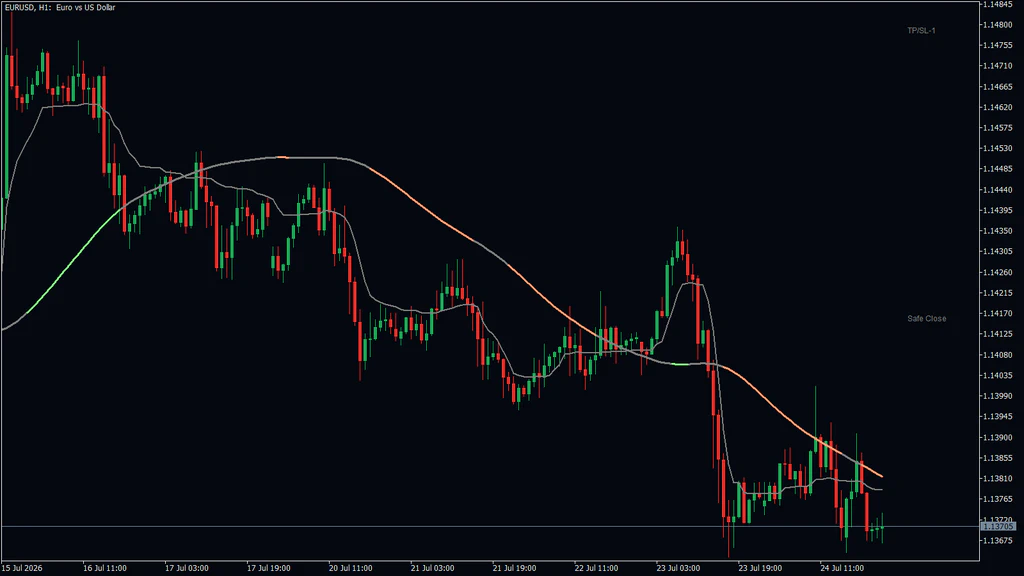Click the 23 Jul 19:00 time label
The image size is (1024, 576).
tap(760, 568)
